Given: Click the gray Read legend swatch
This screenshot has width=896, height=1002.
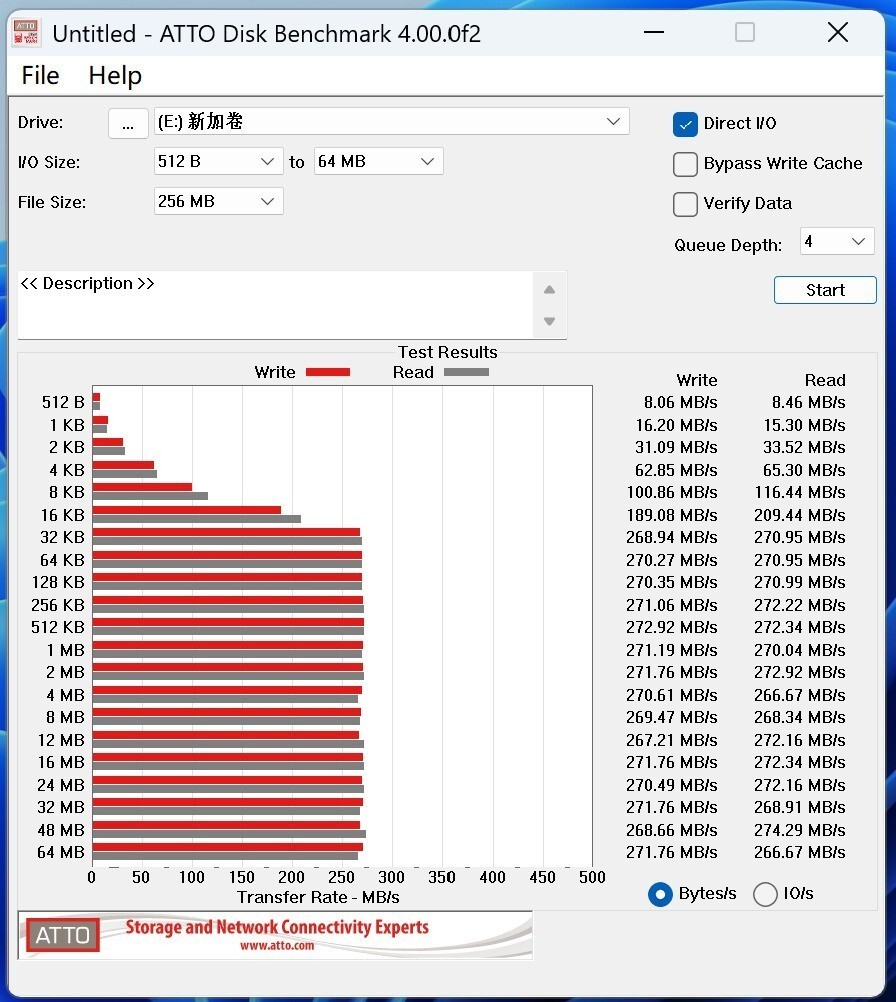Looking at the screenshot, I should [467, 373].
